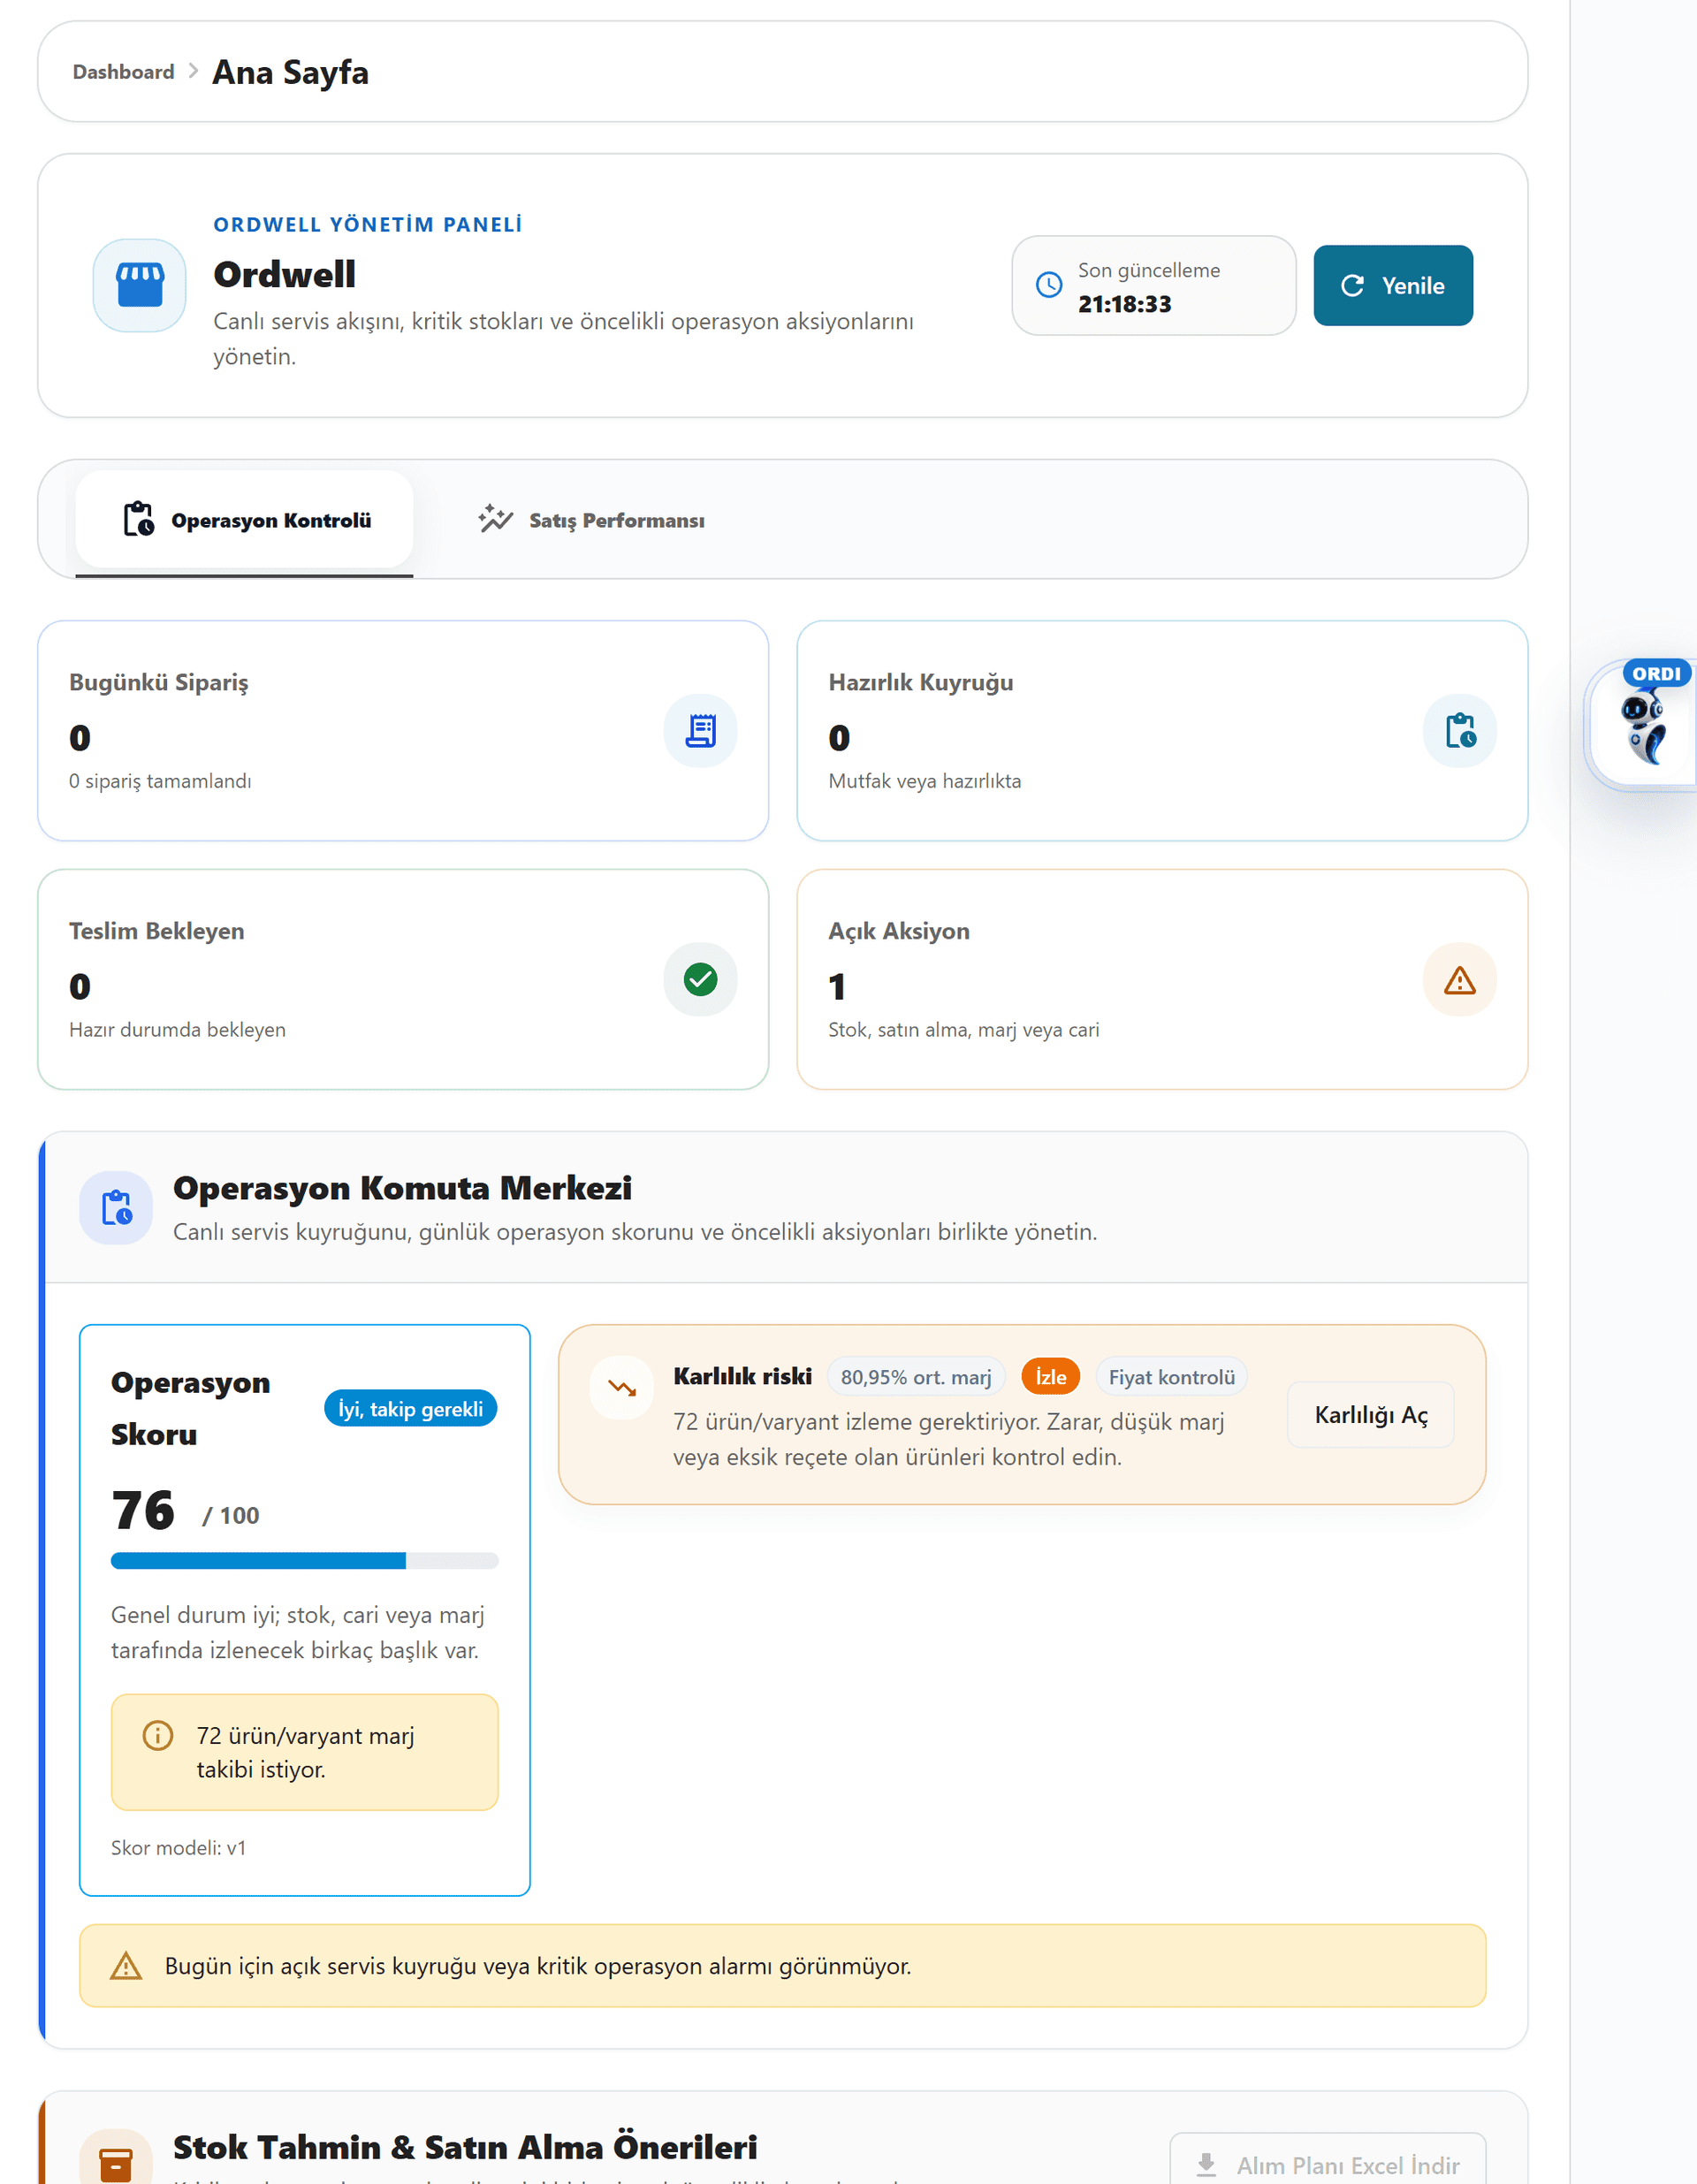
Task: Open the Bugünkü Sipariş card title
Action: click(x=159, y=682)
